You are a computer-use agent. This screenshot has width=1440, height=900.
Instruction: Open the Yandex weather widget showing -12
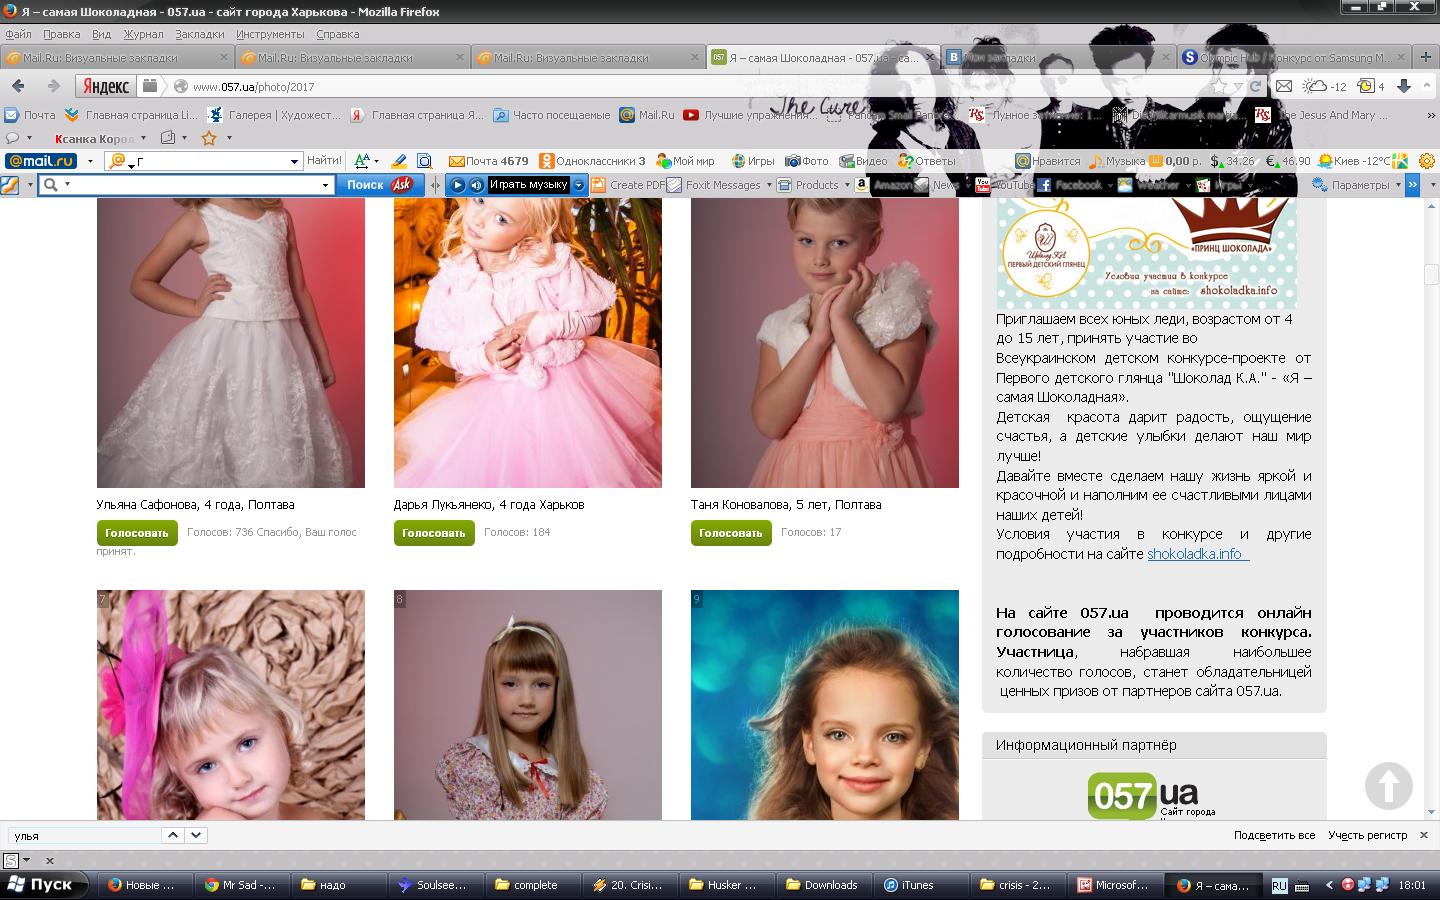[x=1326, y=86]
